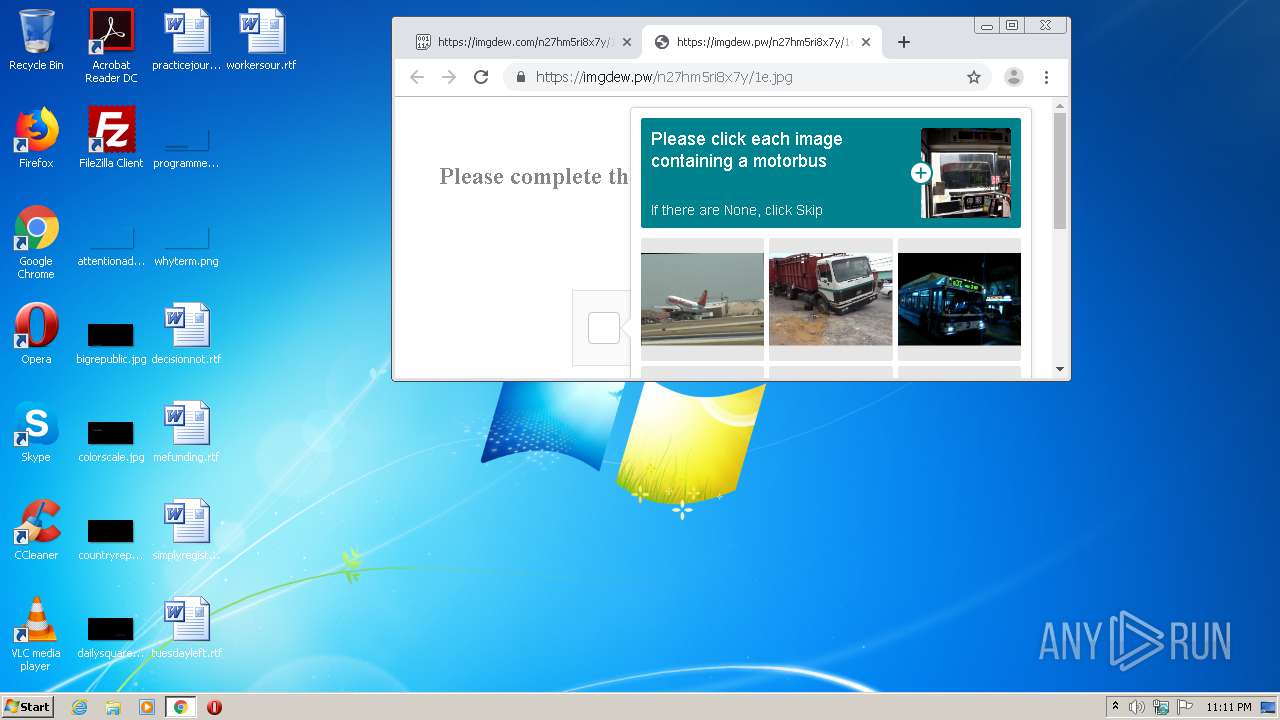The width and height of the screenshot is (1280, 720).
Task: Select mefunding.rtf document icon
Action: (x=186, y=432)
